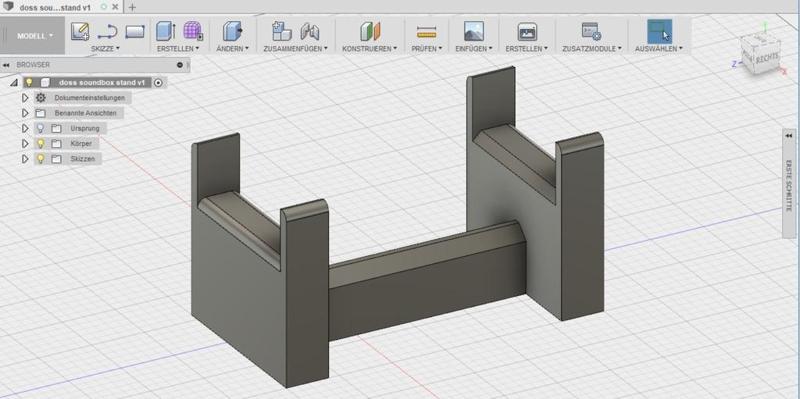Click the Measure ruler icon
Image resolution: width=800 pixels, height=399 pixels.
[427, 32]
